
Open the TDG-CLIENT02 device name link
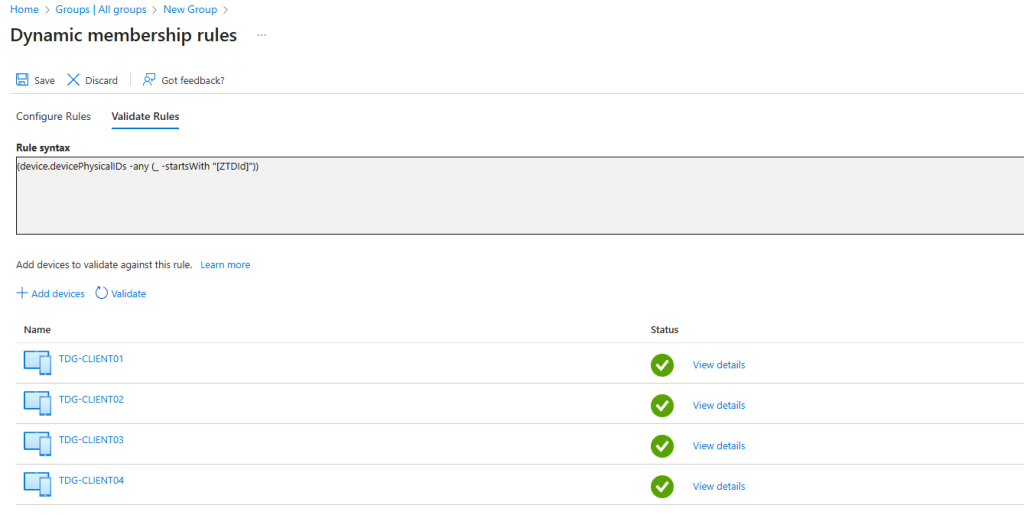(91, 399)
